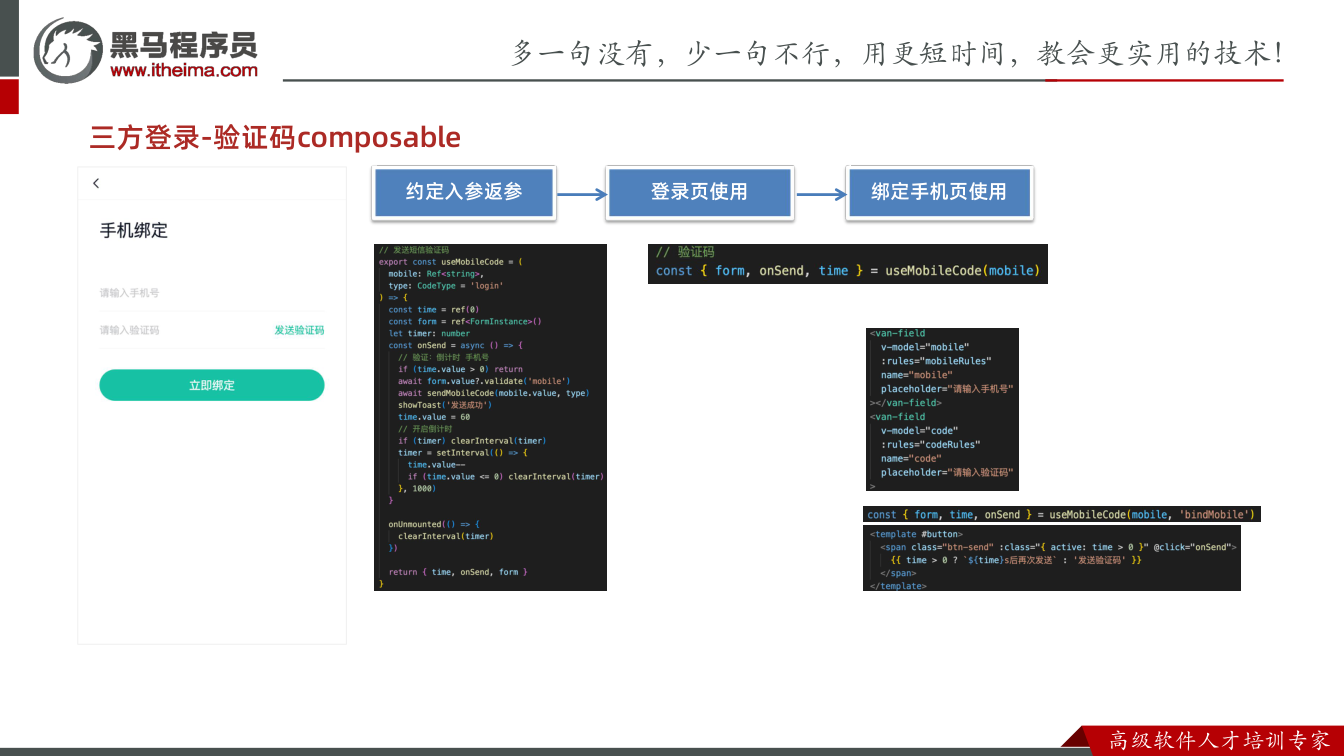Image resolution: width=1344 pixels, height=756 pixels.
Task: Click the :rules="codeRules" code line
Action: tap(930, 445)
